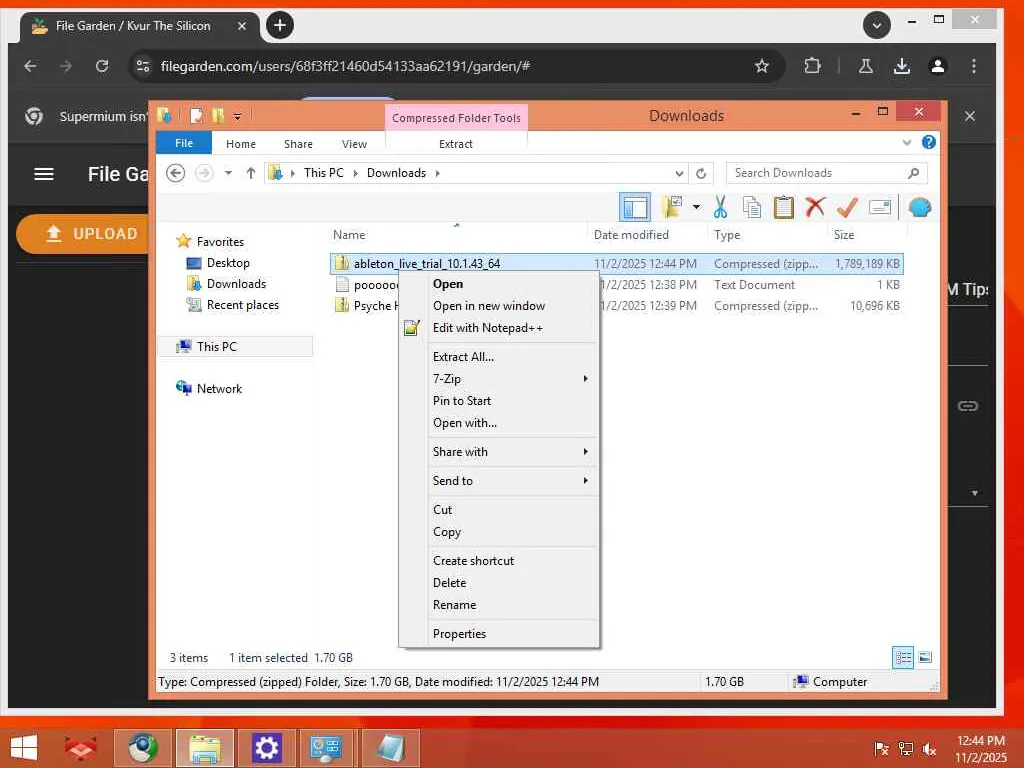Select Network in navigation pane
Screen dimensions: 1024x768
(219, 389)
